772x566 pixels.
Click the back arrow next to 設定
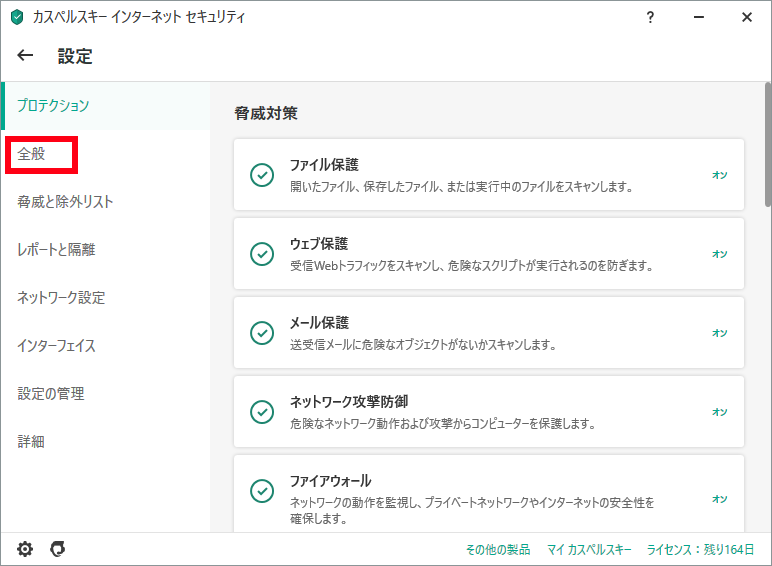[26, 56]
